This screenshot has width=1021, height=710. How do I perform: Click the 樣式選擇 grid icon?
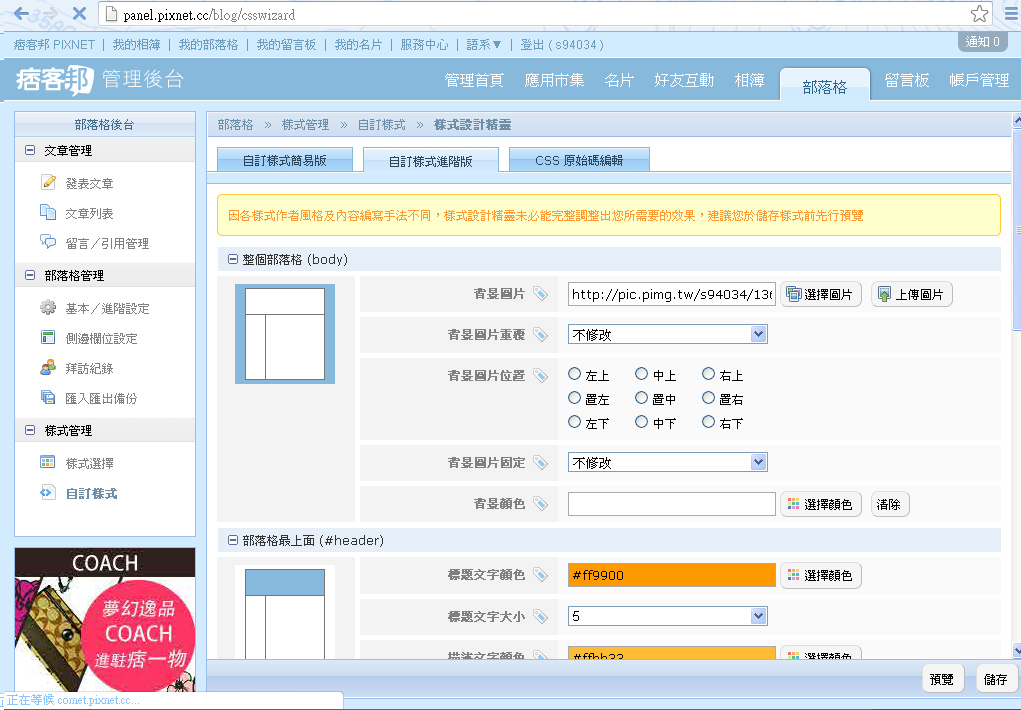tap(48, 462)
